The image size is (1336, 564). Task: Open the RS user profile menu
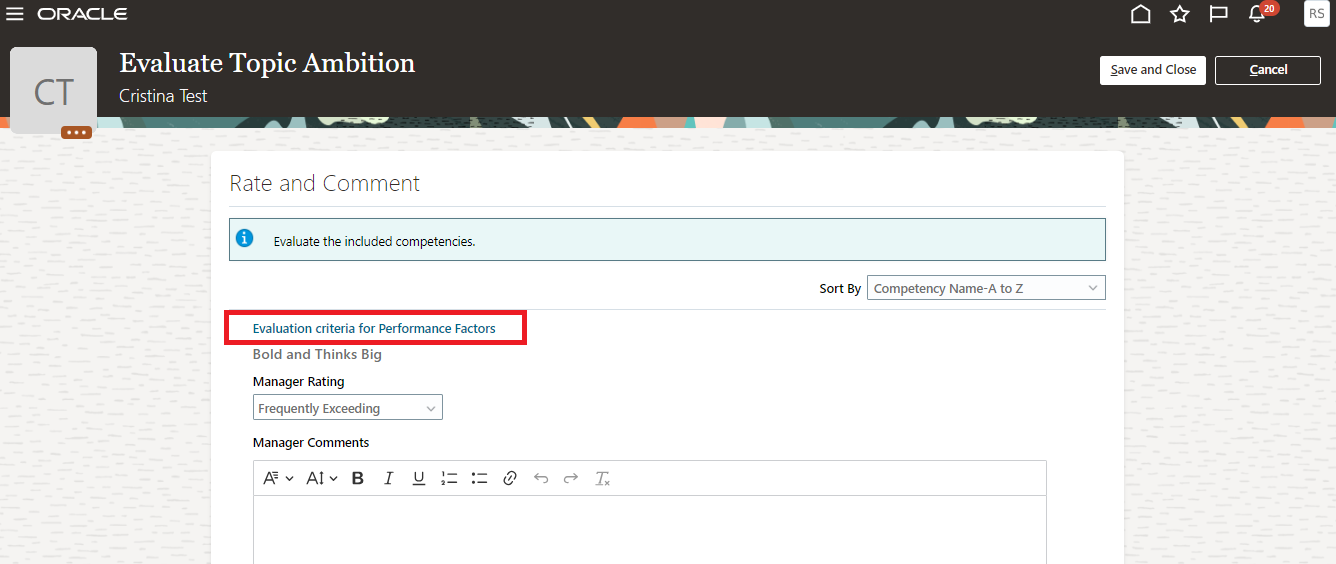click(1316, 13)
